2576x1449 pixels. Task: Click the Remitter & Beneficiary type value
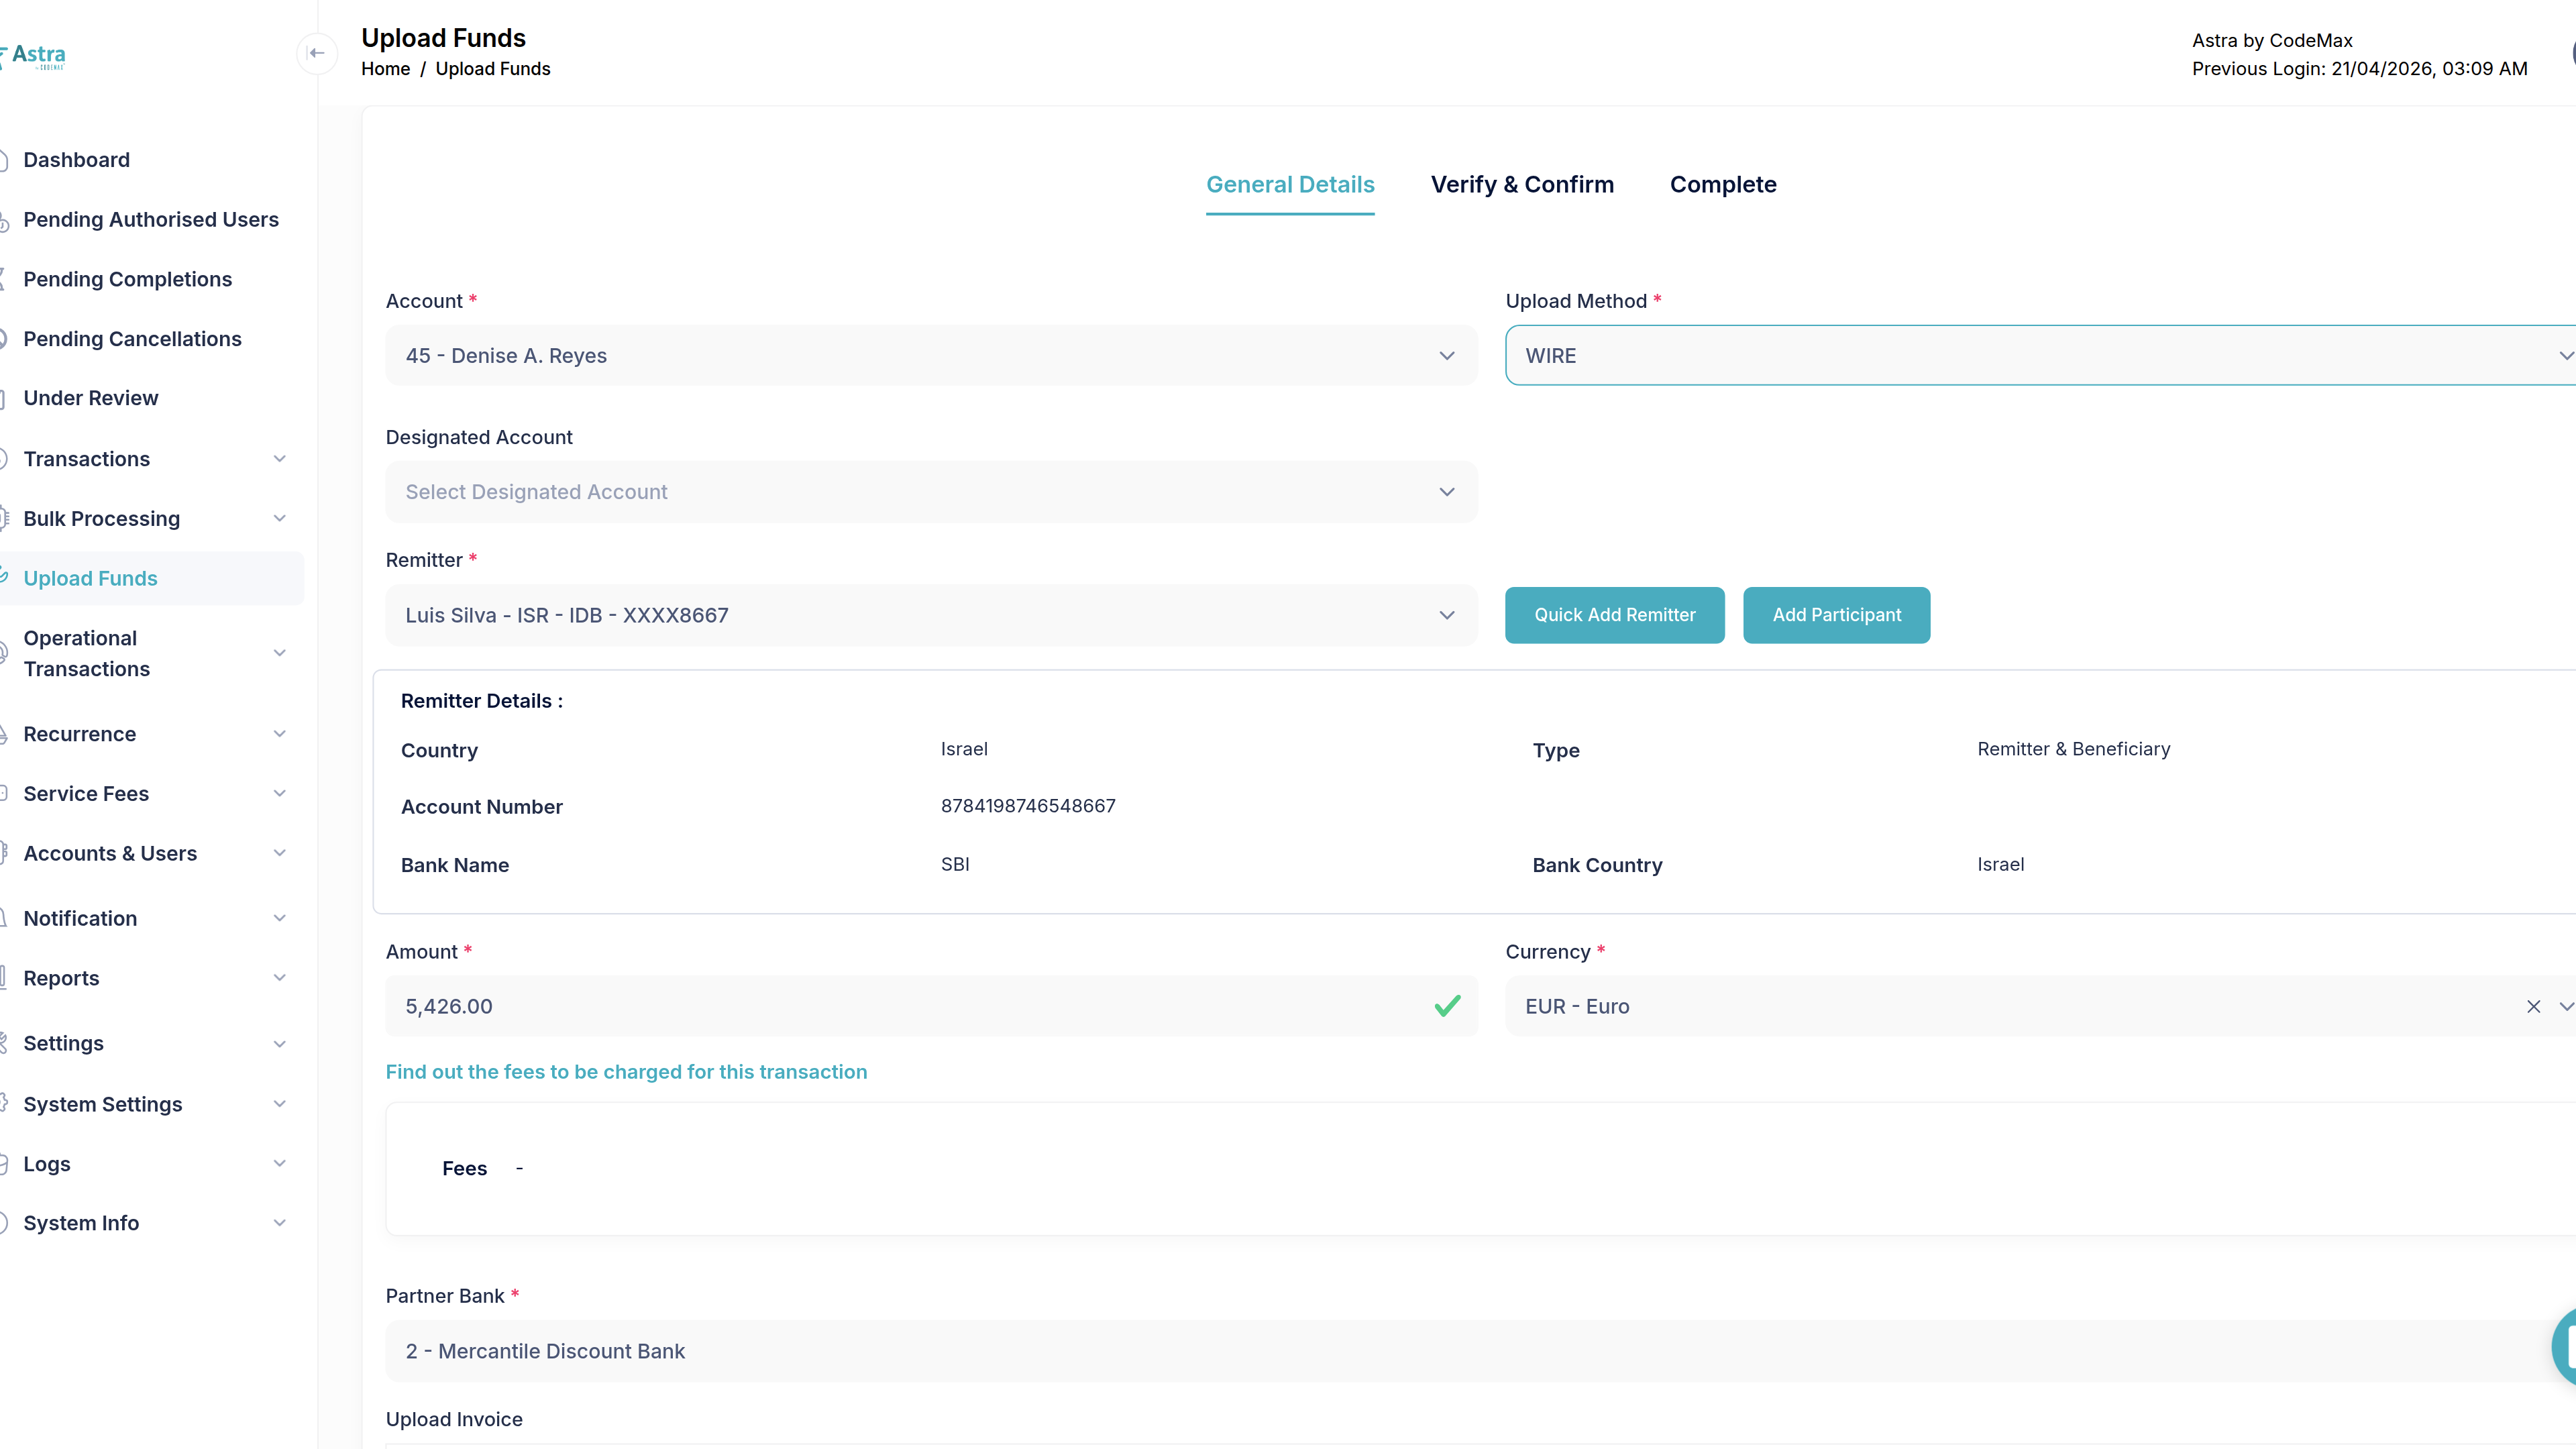(2073, 749)
